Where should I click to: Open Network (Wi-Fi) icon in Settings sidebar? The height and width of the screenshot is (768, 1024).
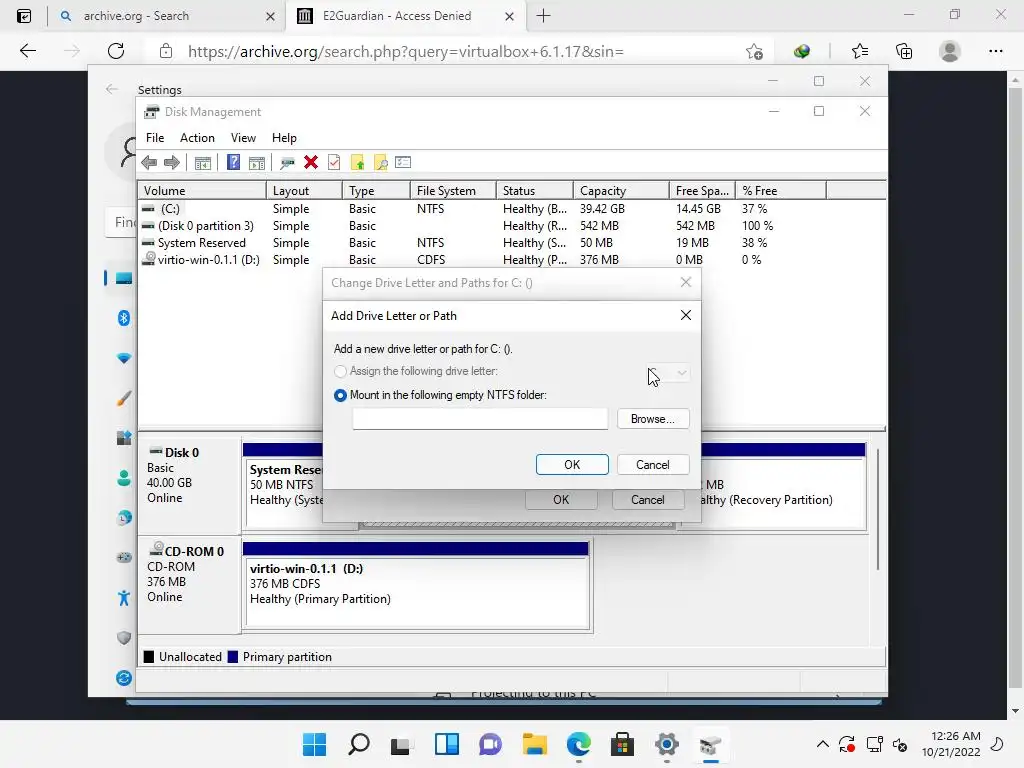coord(123,358)
